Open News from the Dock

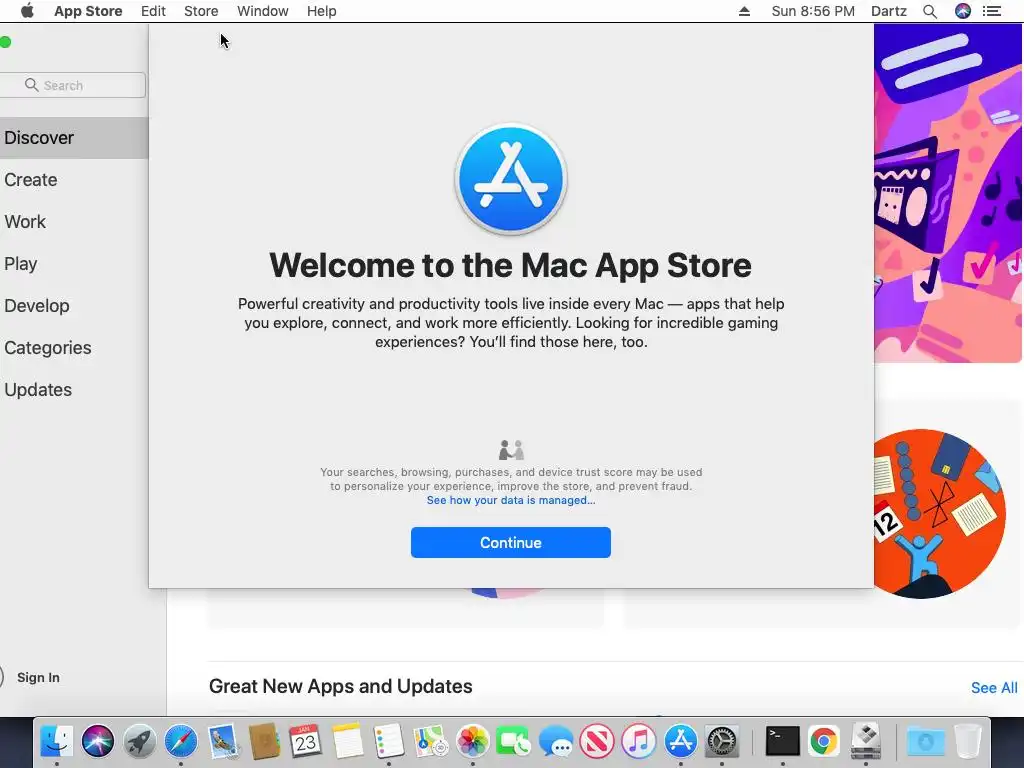click(x=597, y=742)
